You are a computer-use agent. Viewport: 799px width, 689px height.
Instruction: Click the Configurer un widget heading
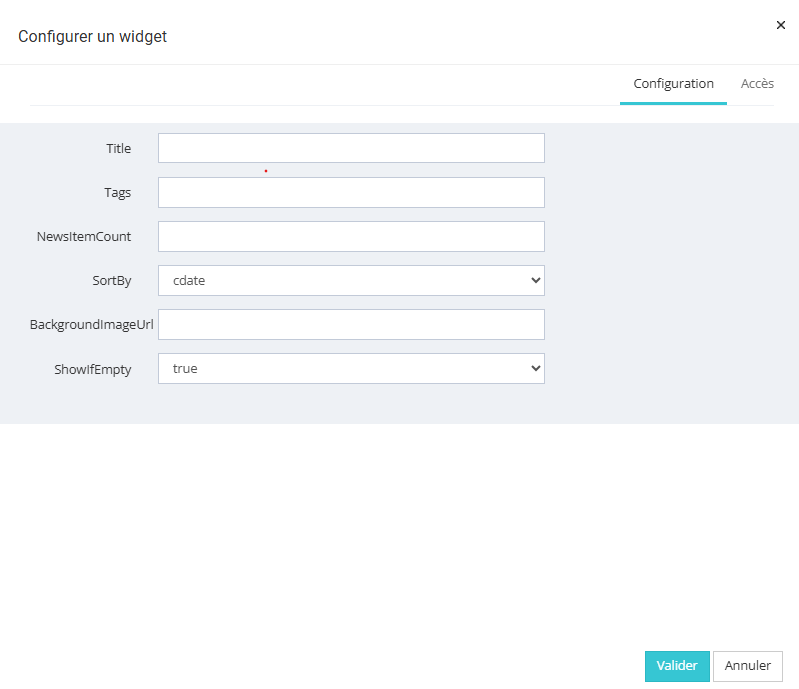pos(93,37)
